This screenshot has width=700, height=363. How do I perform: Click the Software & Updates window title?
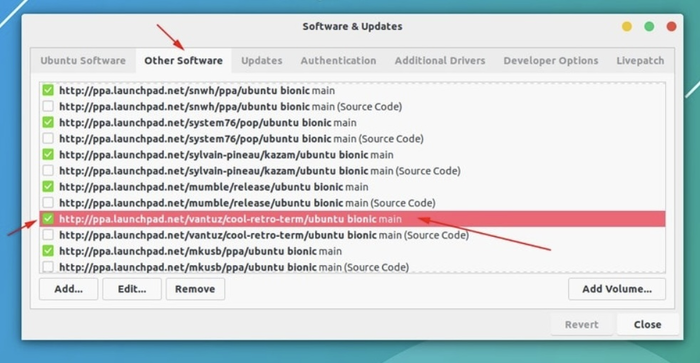(x=352, y=26)
